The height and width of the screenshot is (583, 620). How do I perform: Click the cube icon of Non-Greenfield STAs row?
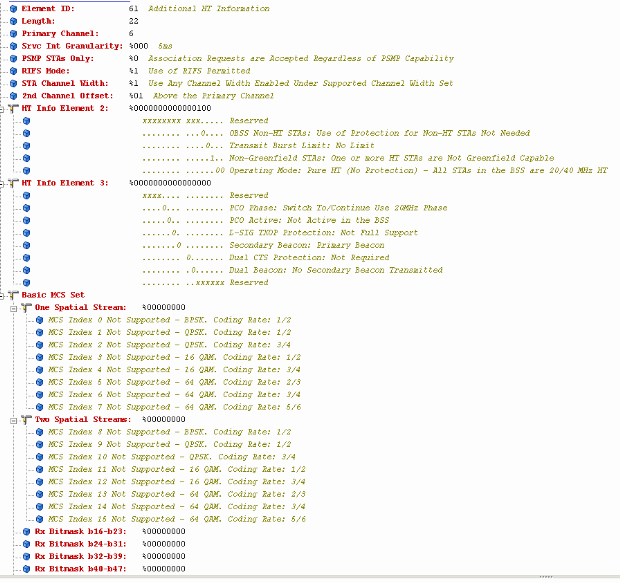[x=26, y=158]
